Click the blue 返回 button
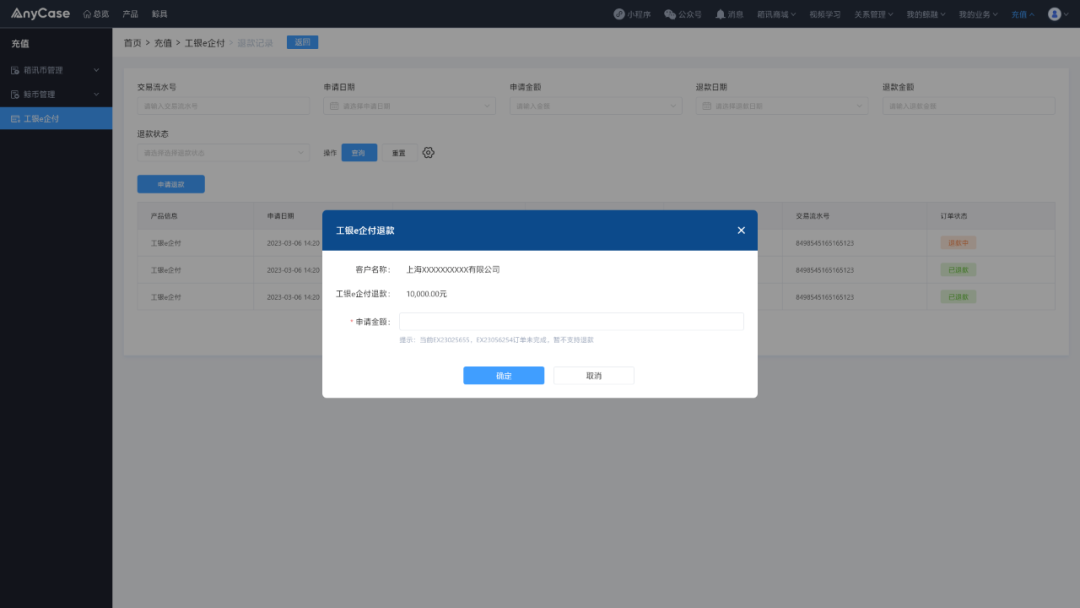The image size is (1080, 608). pos(302,42)
